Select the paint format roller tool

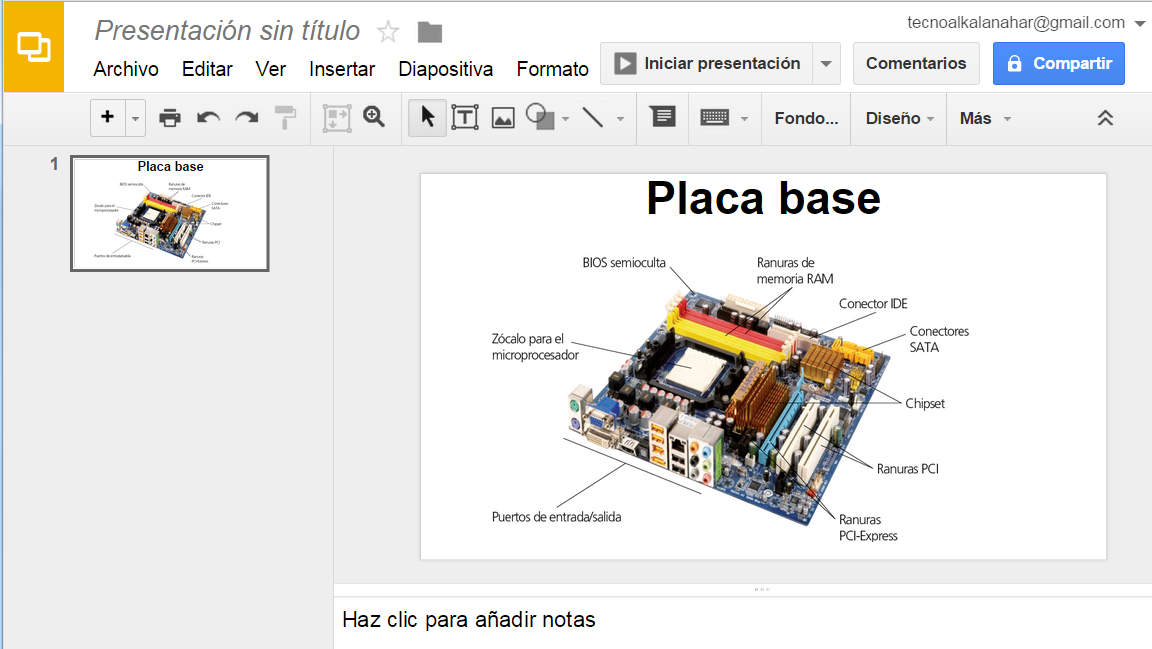point(286,118)
